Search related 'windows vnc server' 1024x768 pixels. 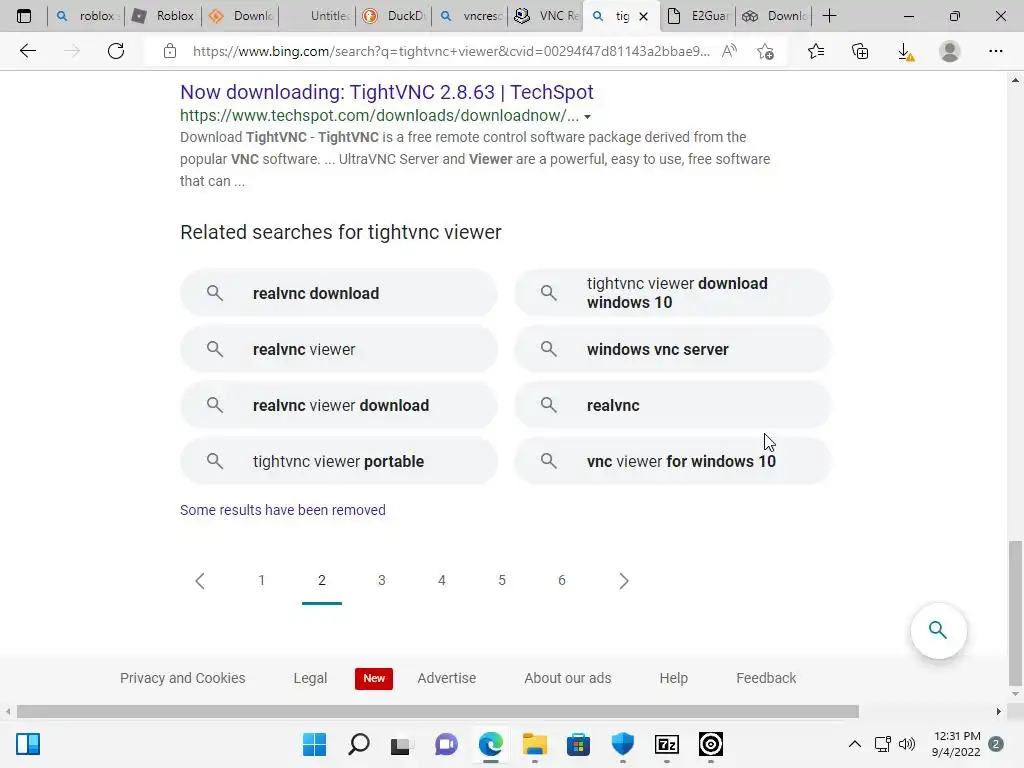pyautogui.click(x=673, y=349)
